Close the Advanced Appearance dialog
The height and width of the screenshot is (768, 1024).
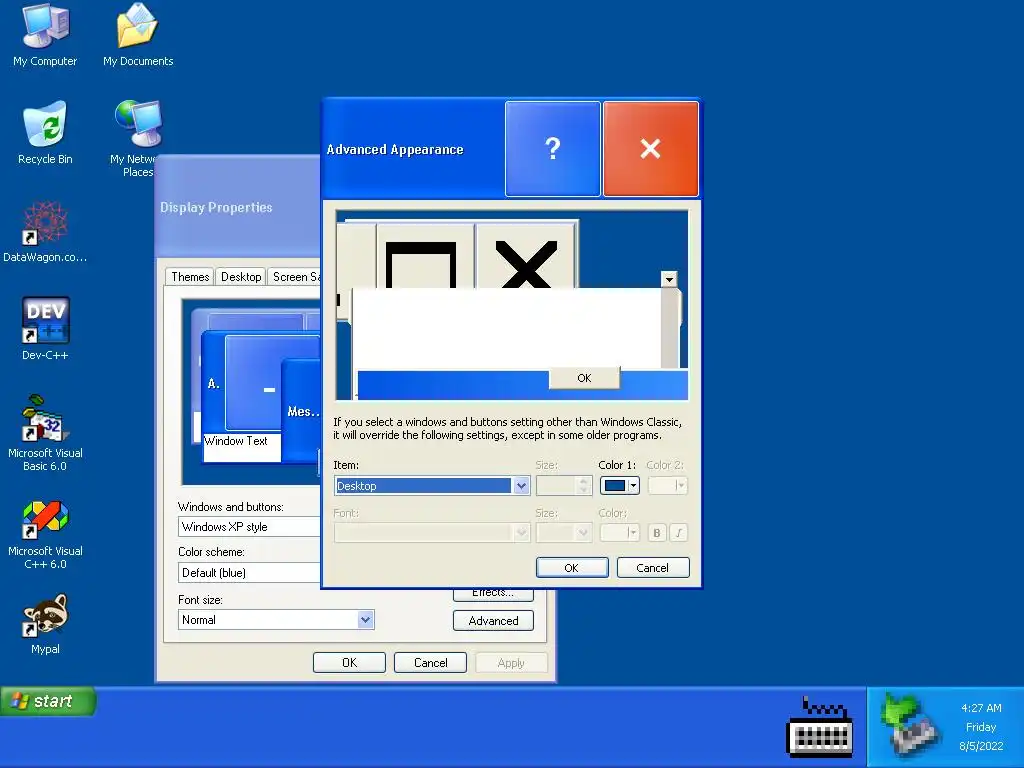[x=650, y=149]
